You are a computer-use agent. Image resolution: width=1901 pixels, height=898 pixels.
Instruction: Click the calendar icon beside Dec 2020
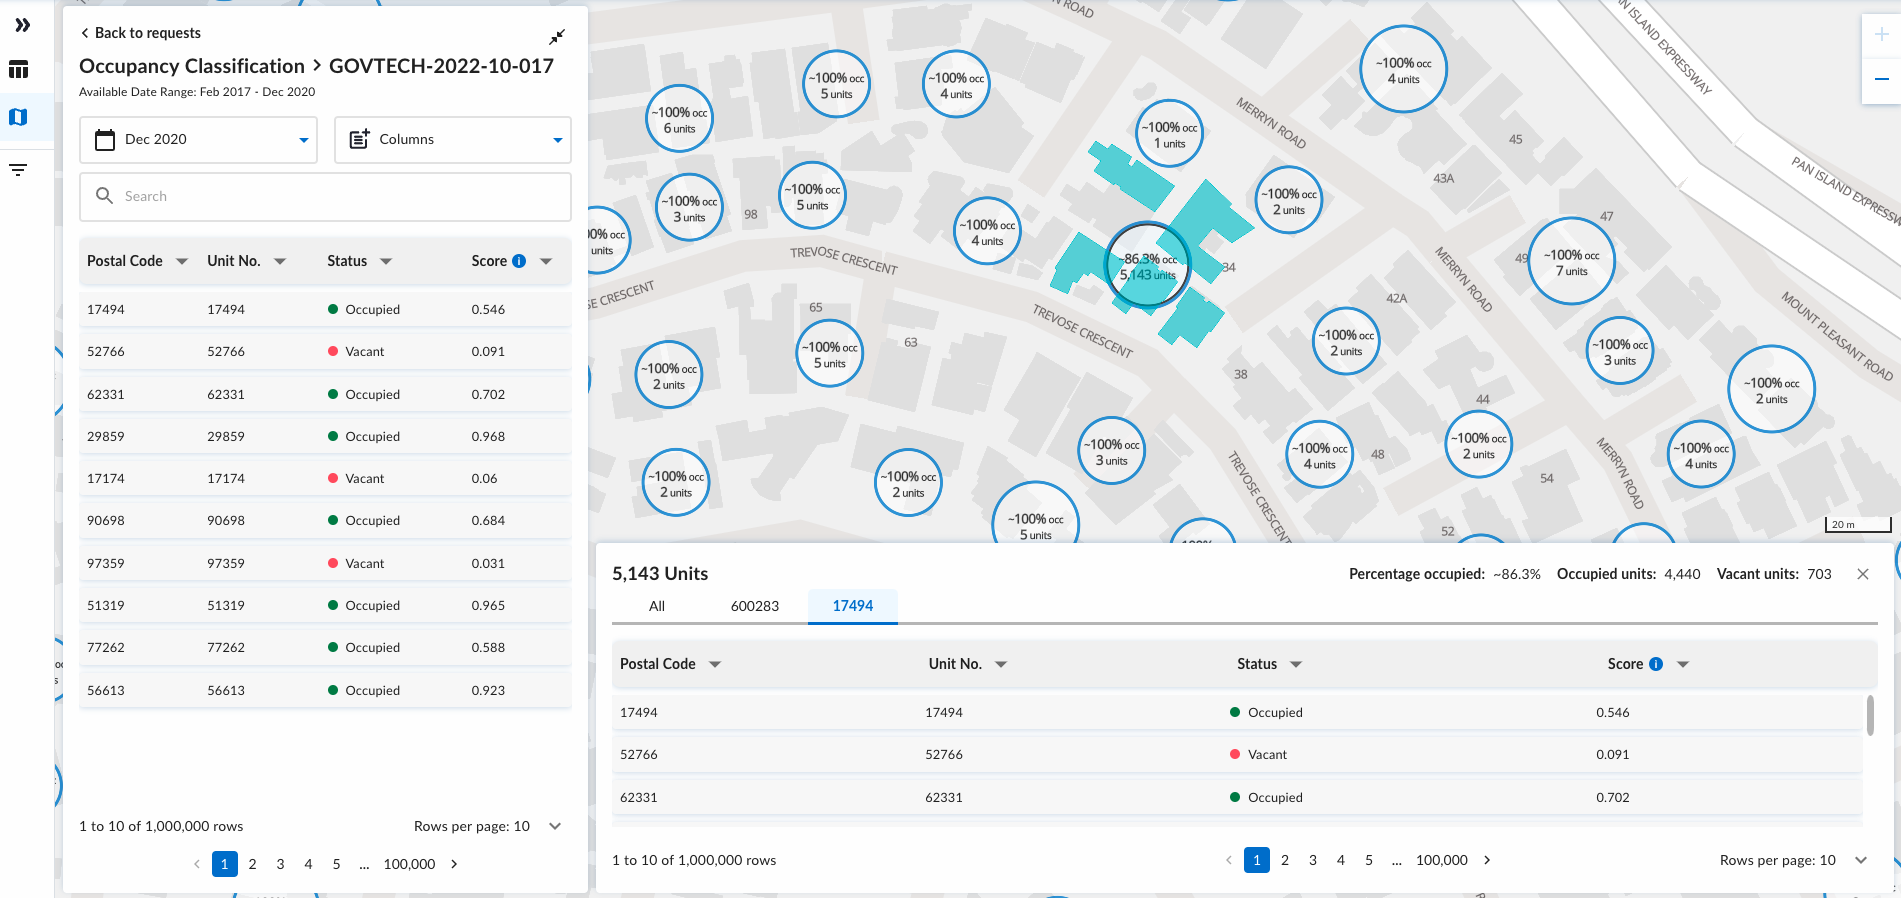(105, 140)
